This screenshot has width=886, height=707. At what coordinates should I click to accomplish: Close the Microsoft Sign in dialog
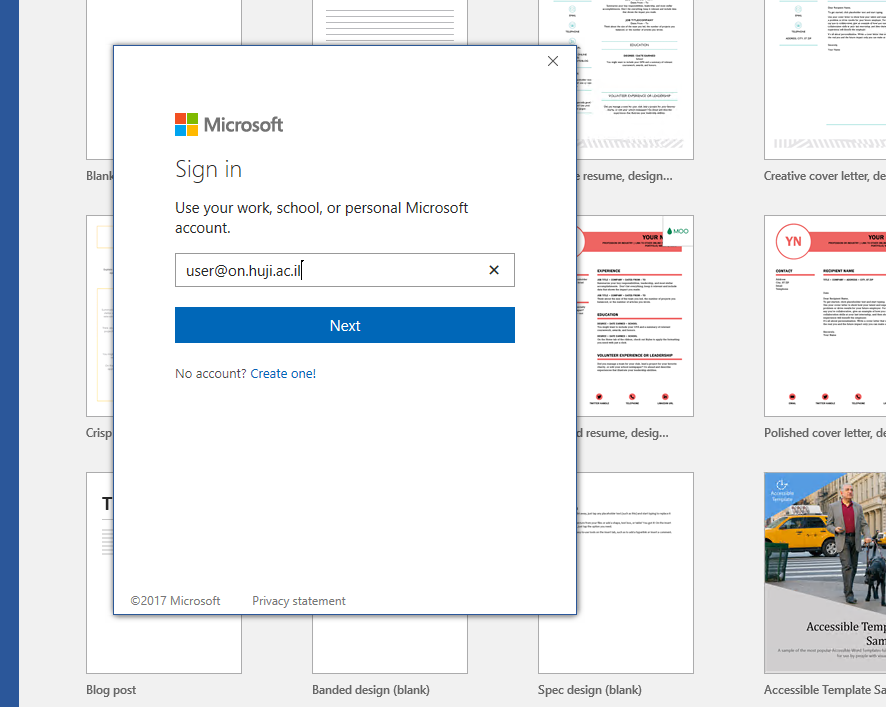coord(553,61)
